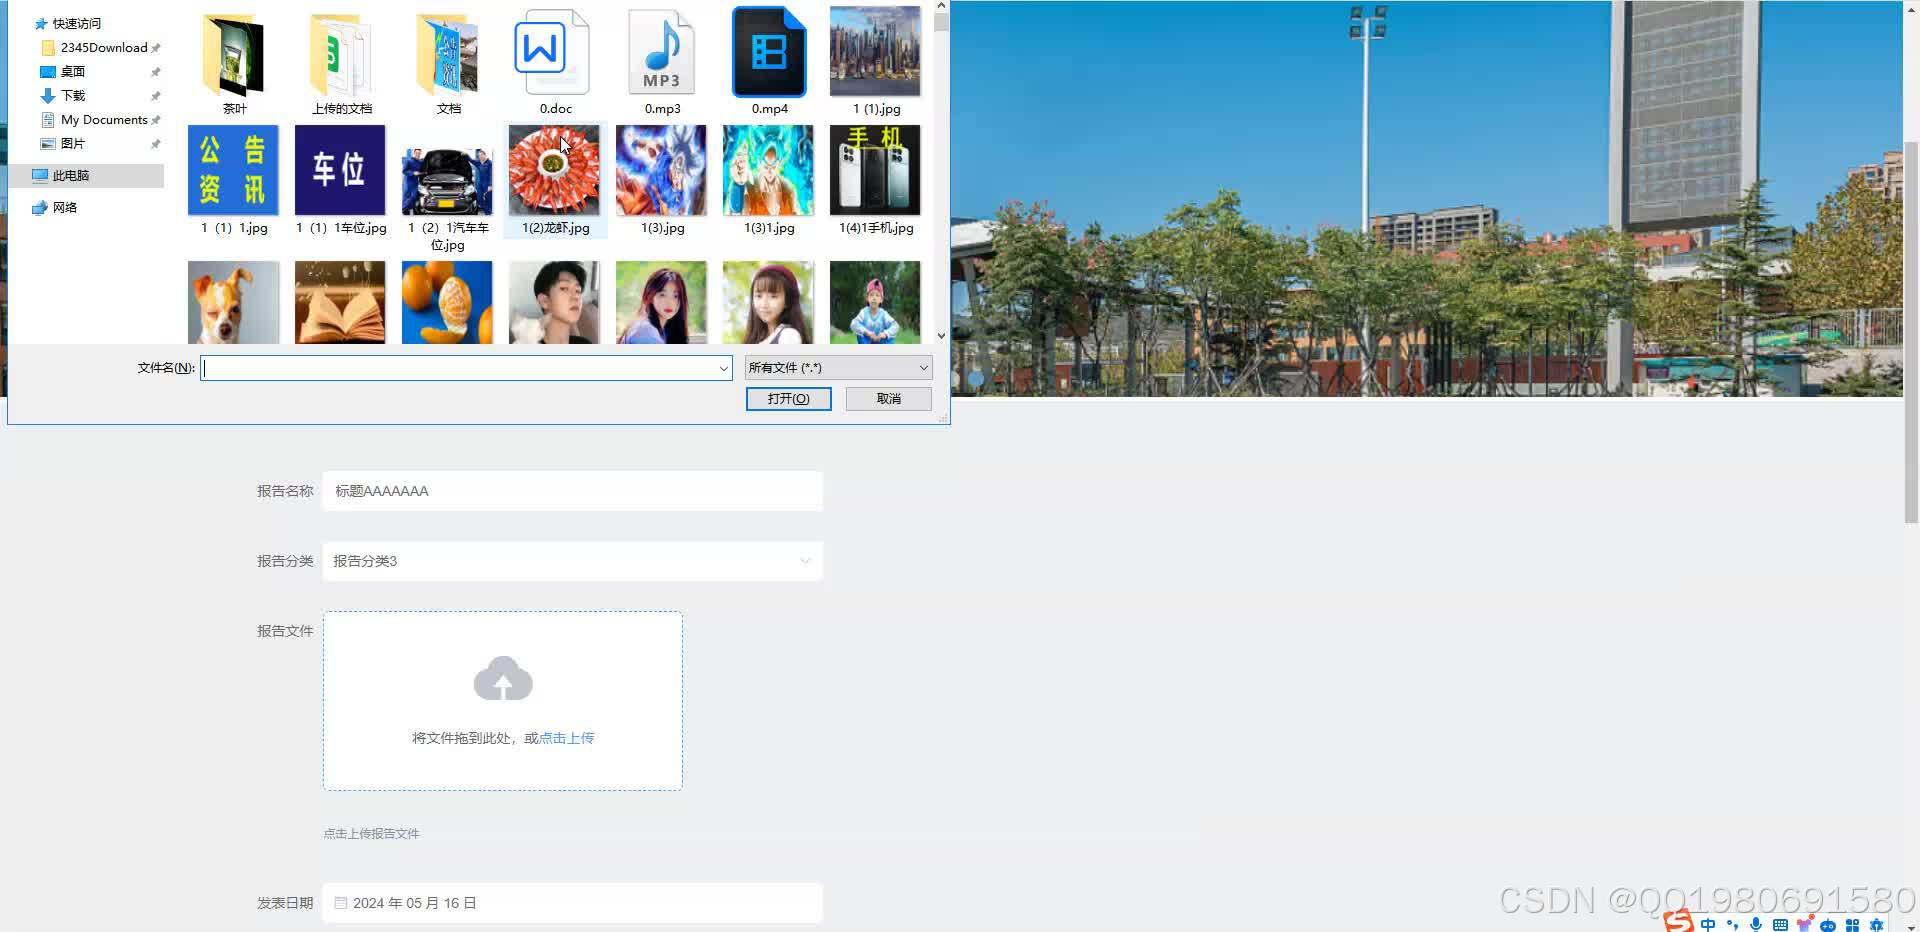1920x932 pixels.
Task: Click the cloud upload icon in the report file box
Action: point(503,679)
